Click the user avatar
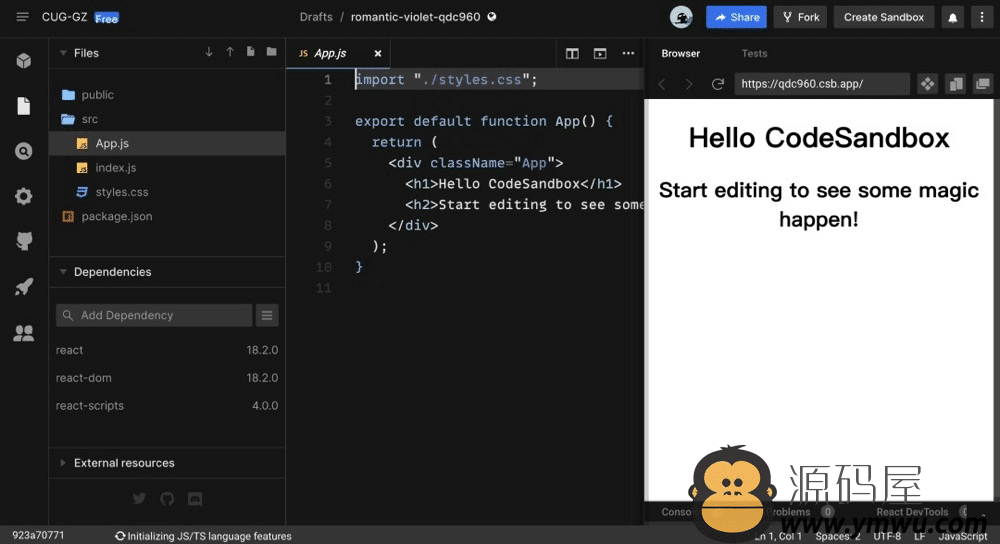Image resolution: width=1000 pixels, height=544 pixels. (x=681, y=17)
